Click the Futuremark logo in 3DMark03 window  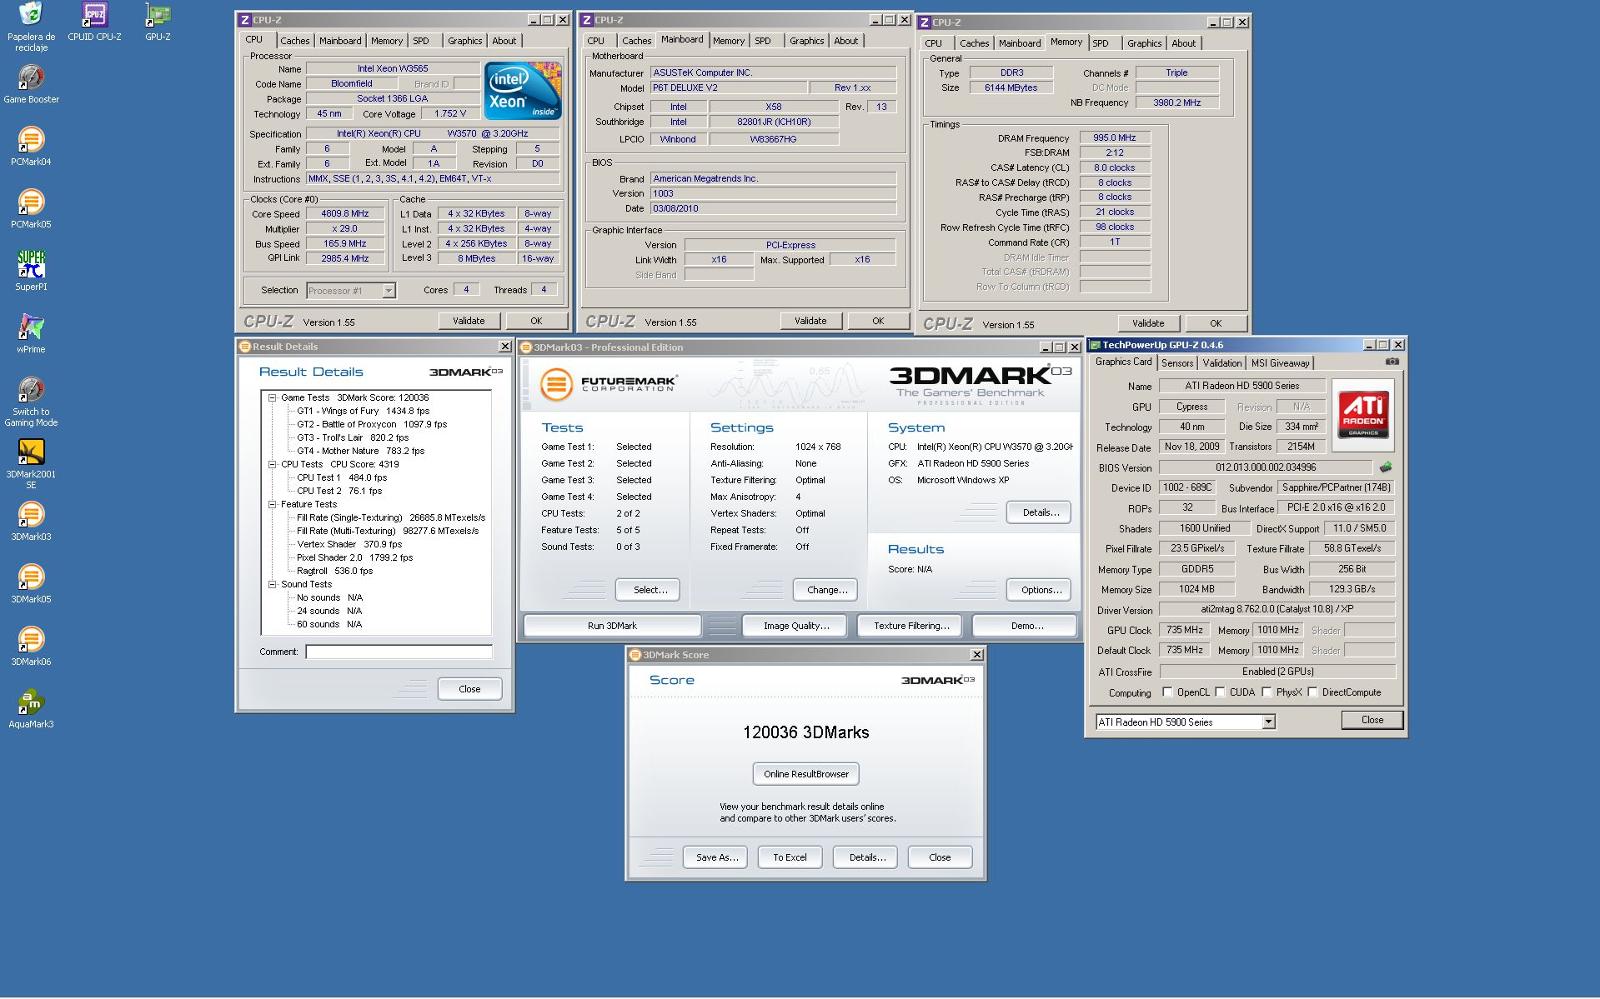click(x=608, y=383)
